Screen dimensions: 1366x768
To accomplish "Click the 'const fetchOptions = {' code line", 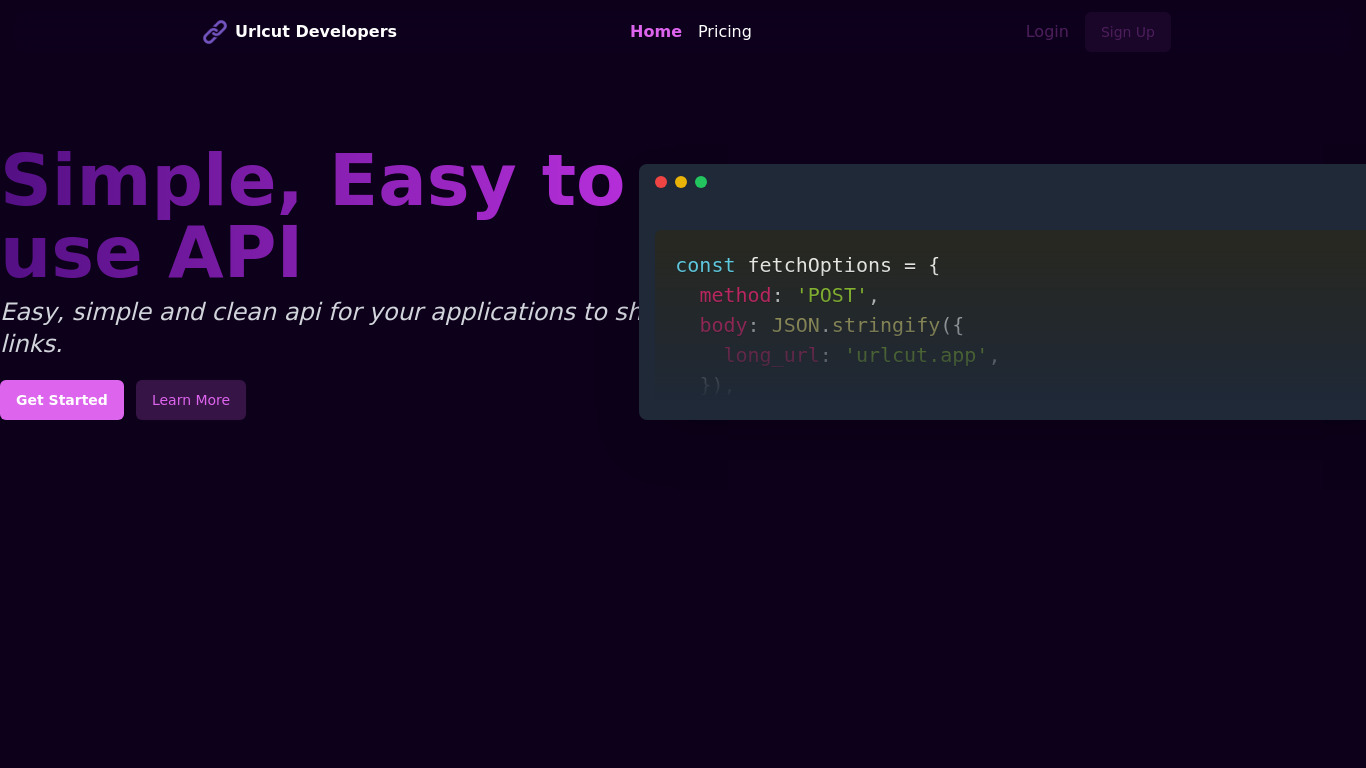I will click(808, 265).
